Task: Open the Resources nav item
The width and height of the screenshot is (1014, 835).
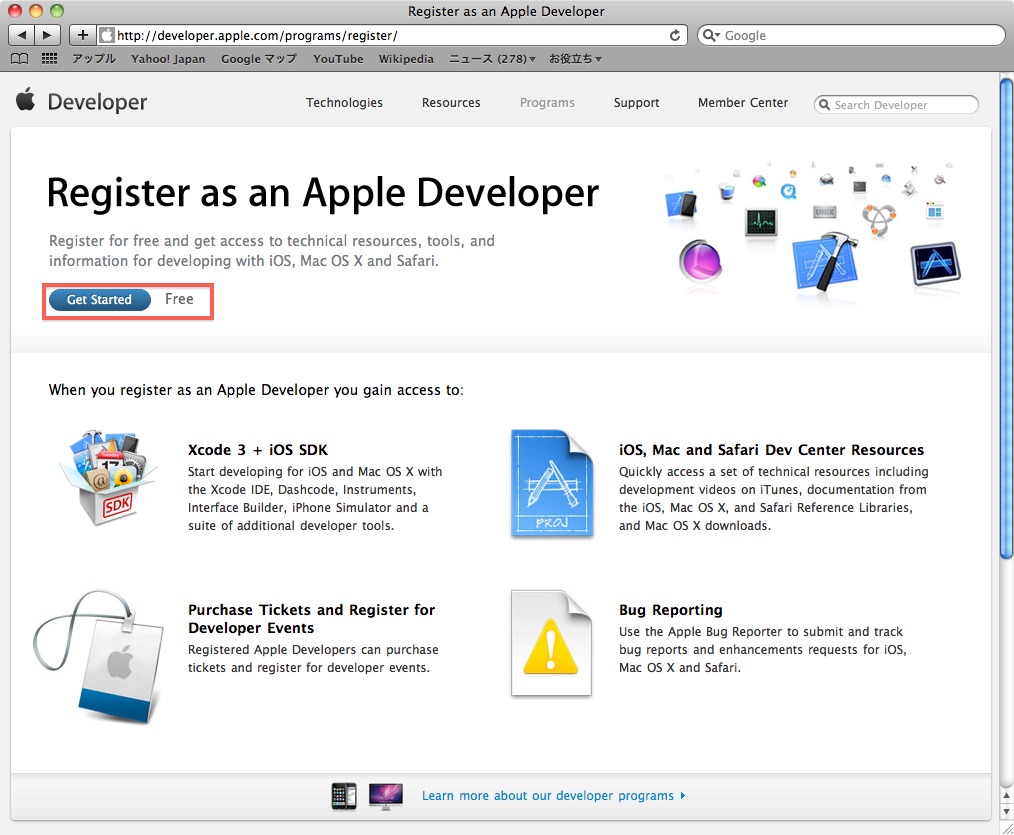Action: coord(451,103)
